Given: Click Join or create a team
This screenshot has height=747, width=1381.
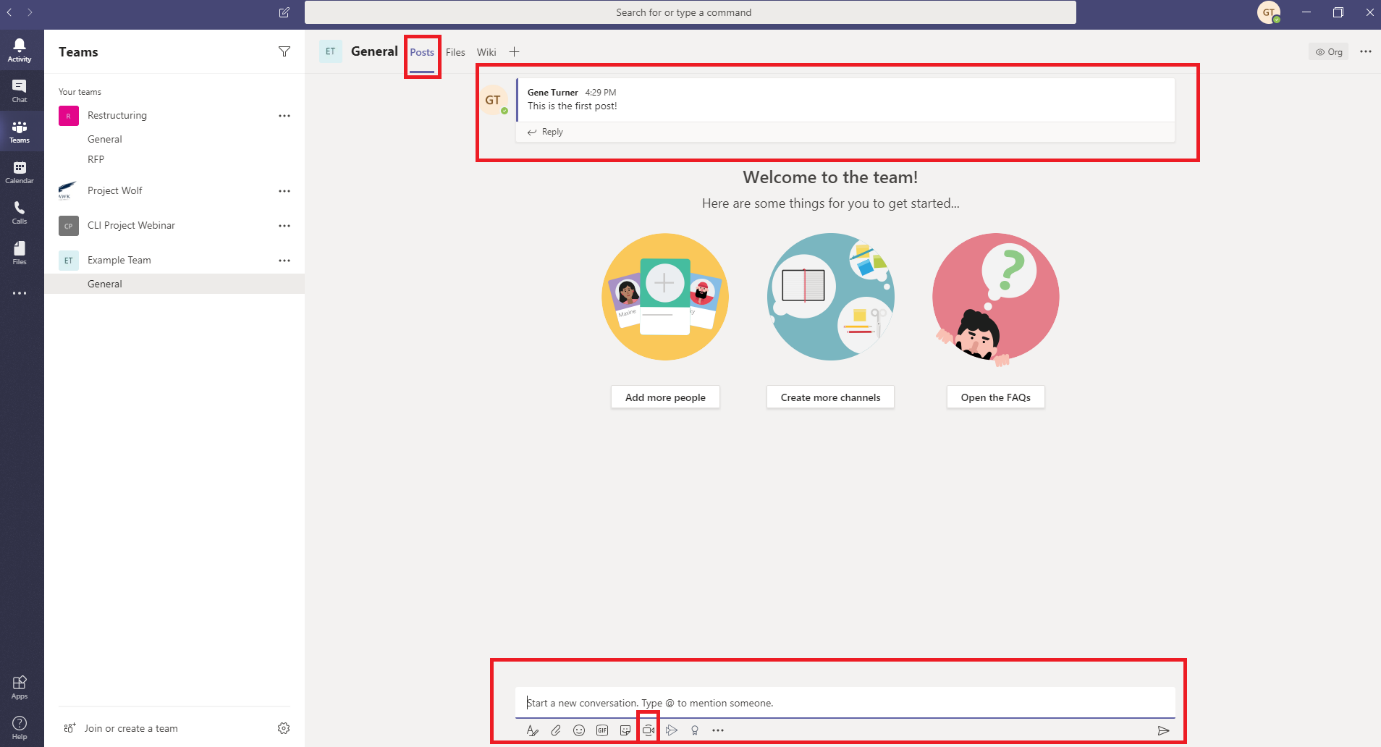Looking at the screenshot, I should pos(120,728).
